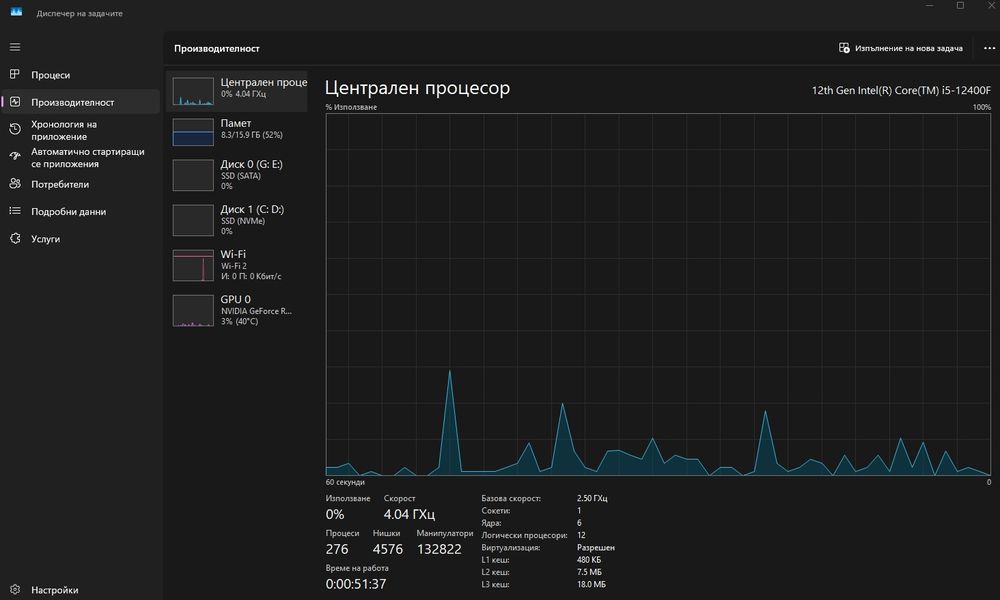Screen dimensions: 1000x600
Task: Click inside the CPU usage graph
Action: pyautogui.click(x=658, y=294)
